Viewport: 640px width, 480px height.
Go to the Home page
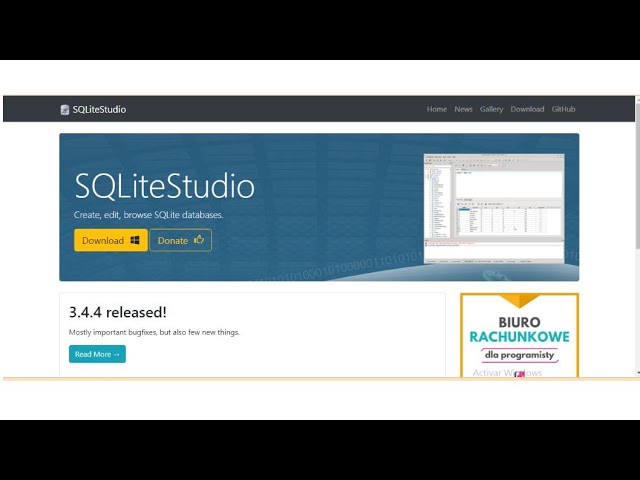tap(437, 109)
